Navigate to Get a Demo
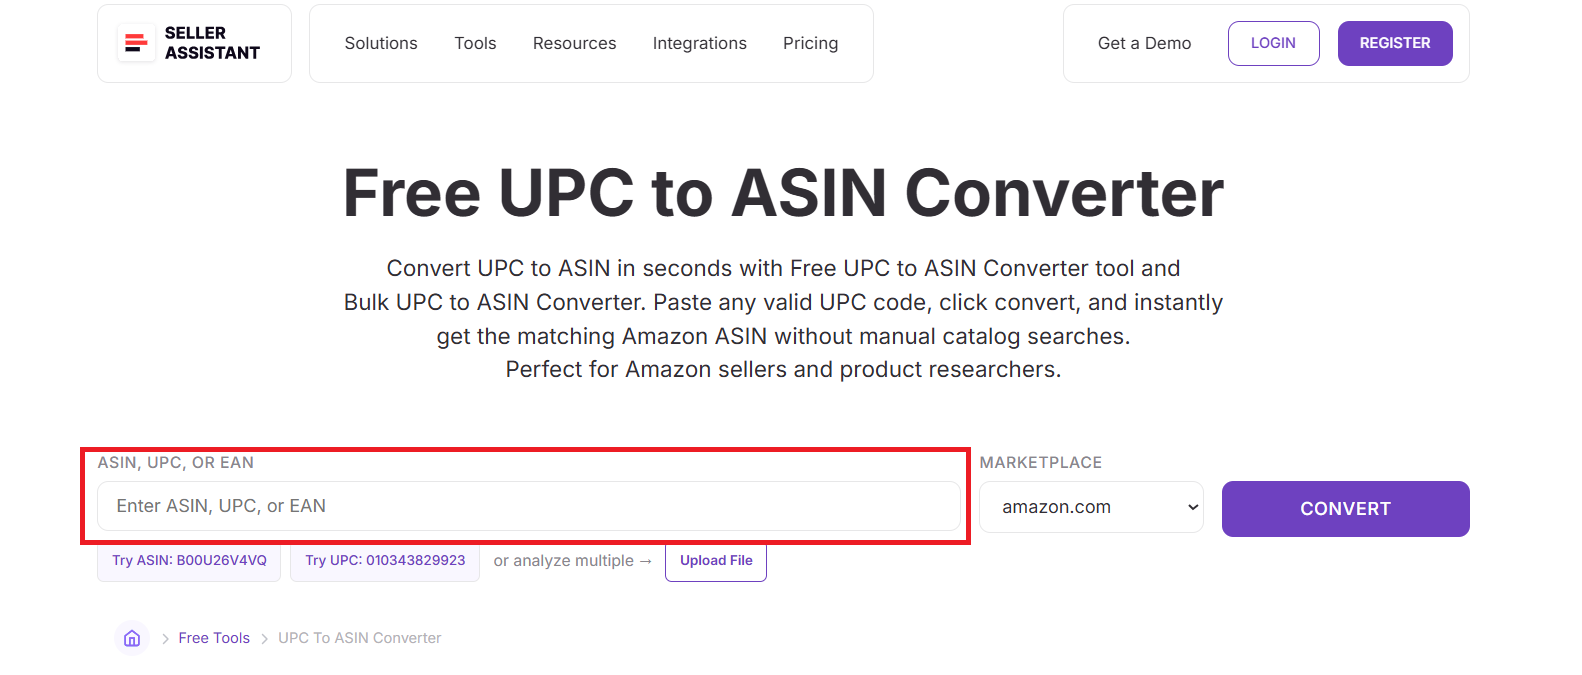 (1144, 43)
